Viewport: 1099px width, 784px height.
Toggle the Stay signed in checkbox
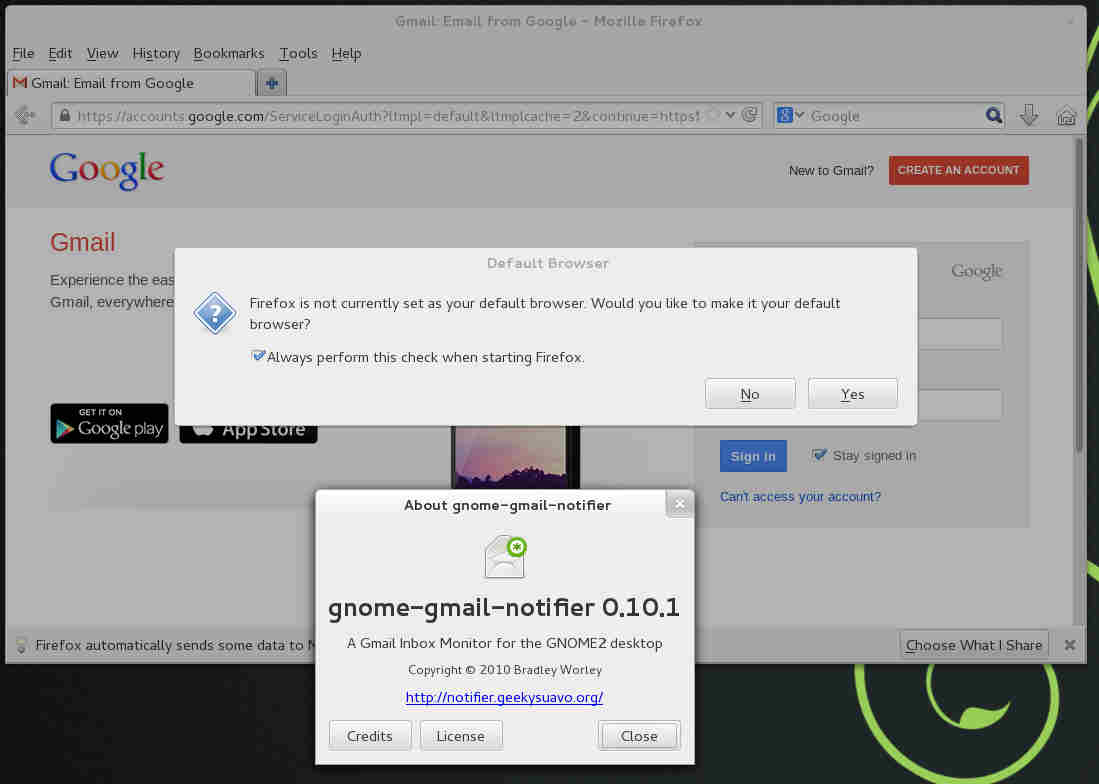tap(818, 455)
